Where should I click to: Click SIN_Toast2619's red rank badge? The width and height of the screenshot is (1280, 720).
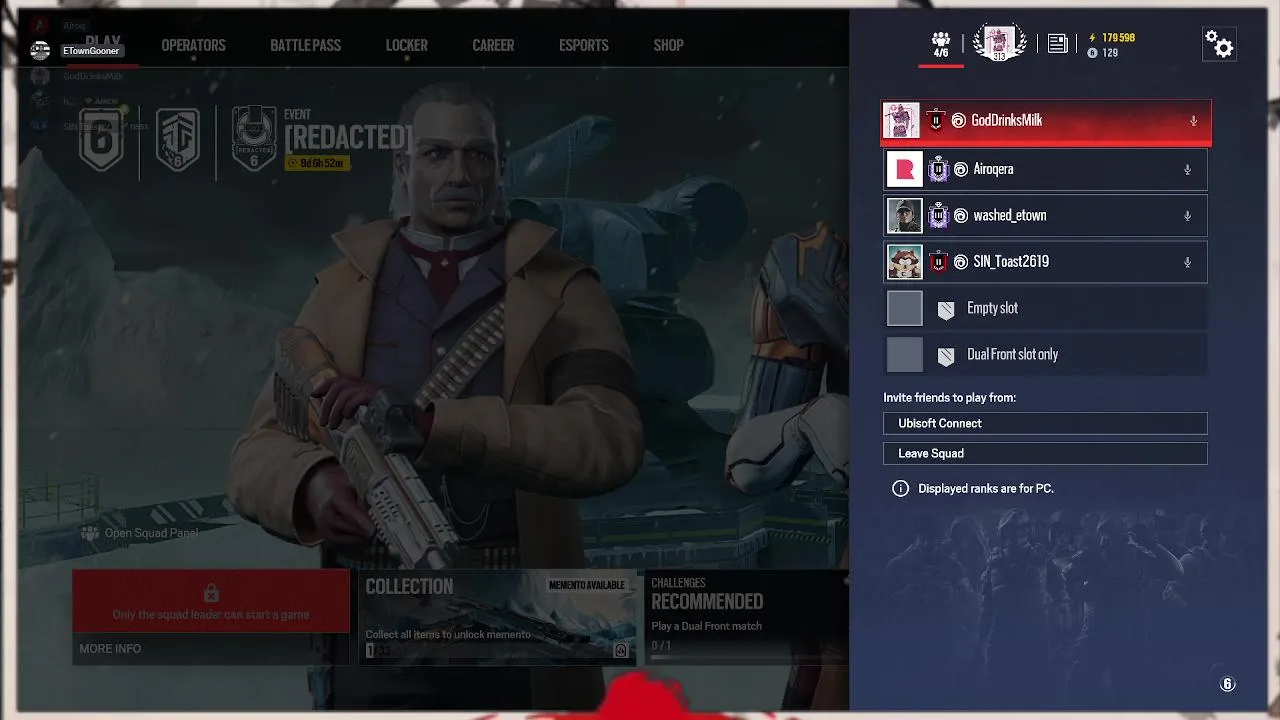click(x=938, y=261)
